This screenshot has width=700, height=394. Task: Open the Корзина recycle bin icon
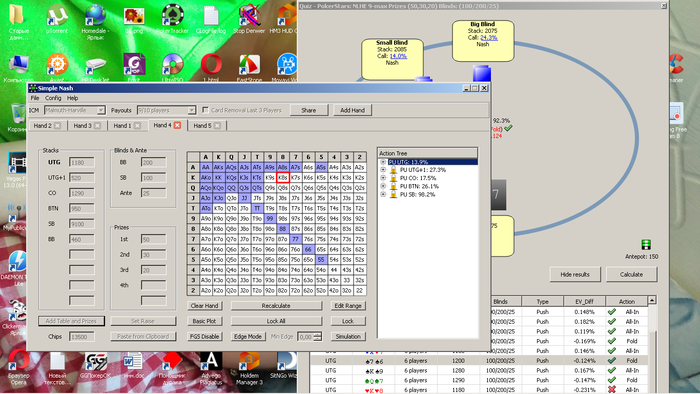point(18,117)
